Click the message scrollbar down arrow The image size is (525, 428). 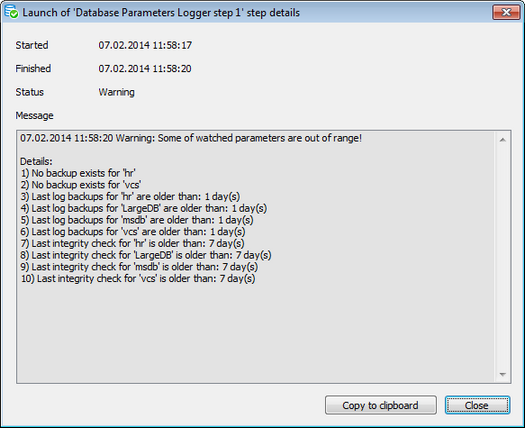coord(503,374)
